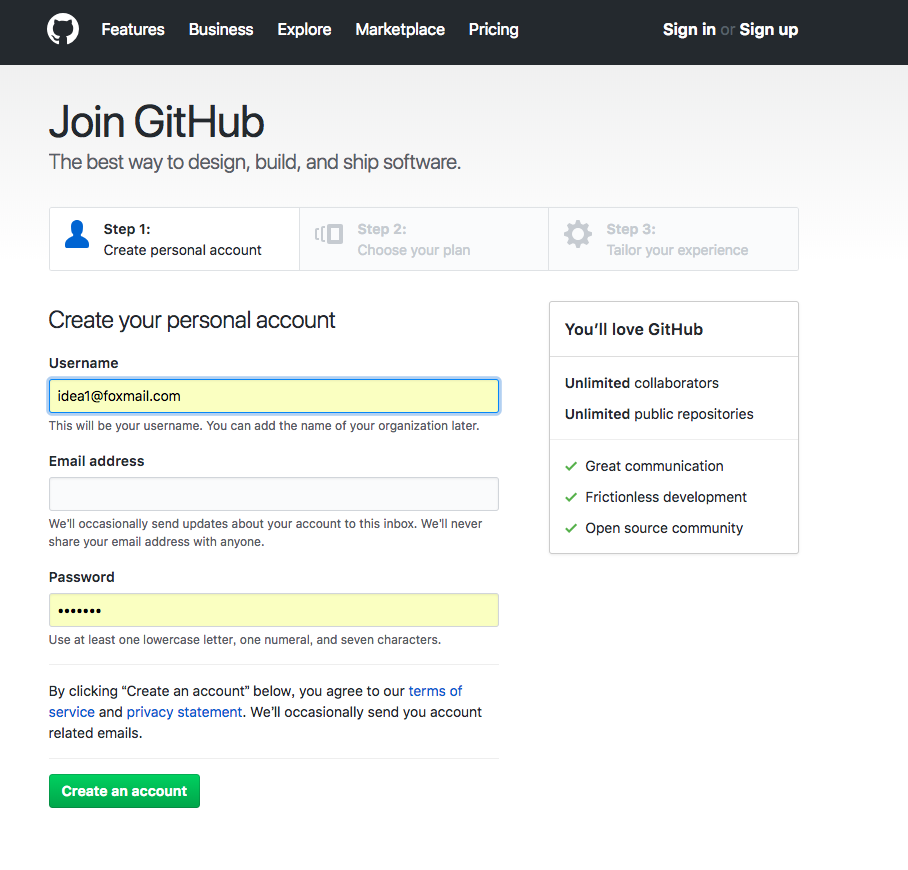Focus the empty Email address field
The image size is (908, 870).
(274, 494)
